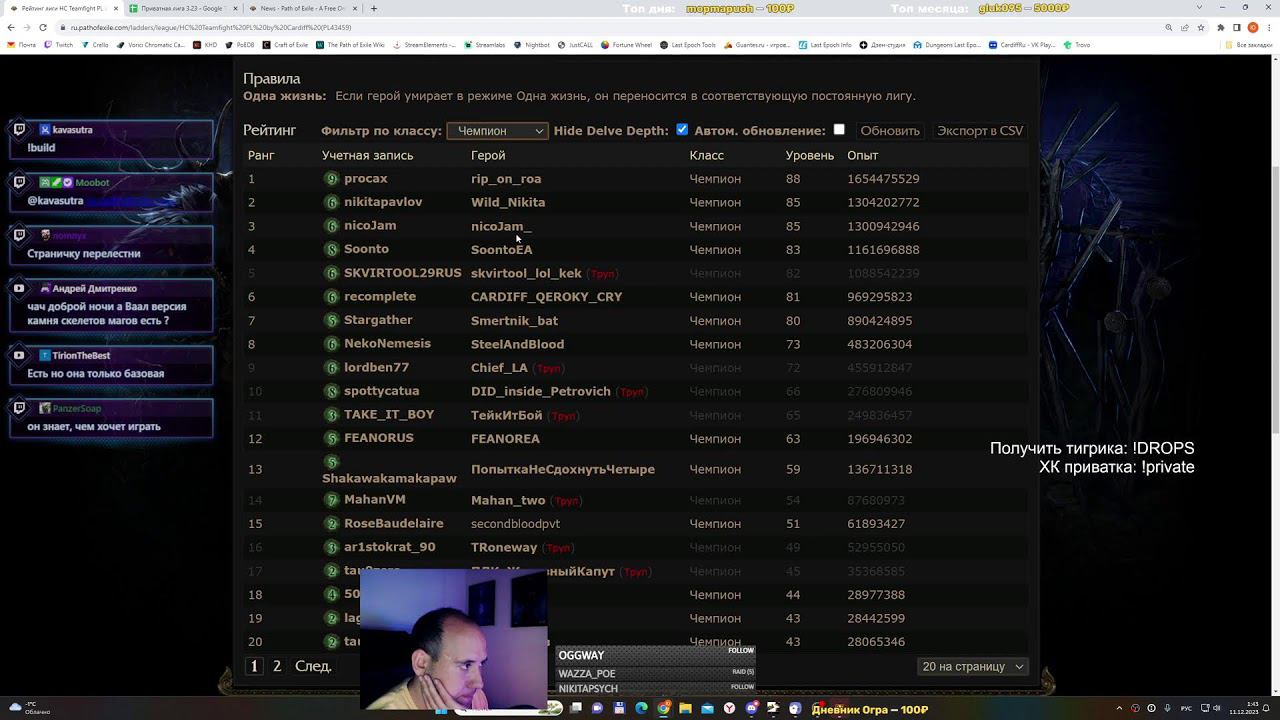Viewport: 1280px width, 720px height.
Task: Click the challenge badge icon next to FEANORUS
Action: click(x=332, y=438)
